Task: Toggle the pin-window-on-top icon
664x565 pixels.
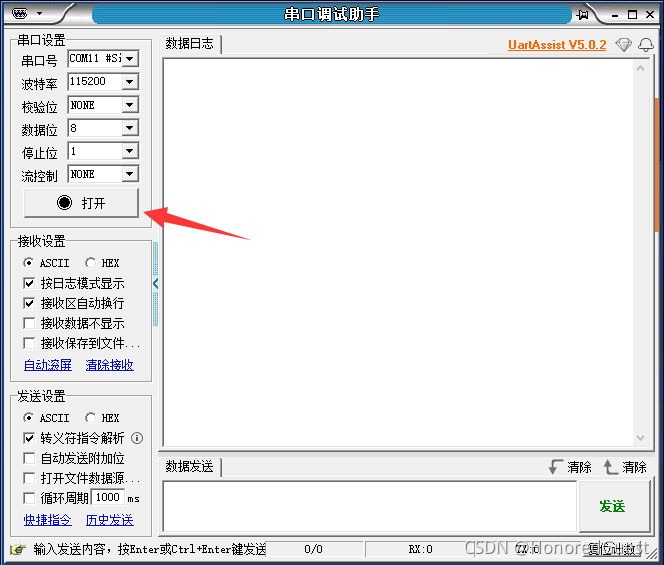Action: coord(583,15)
